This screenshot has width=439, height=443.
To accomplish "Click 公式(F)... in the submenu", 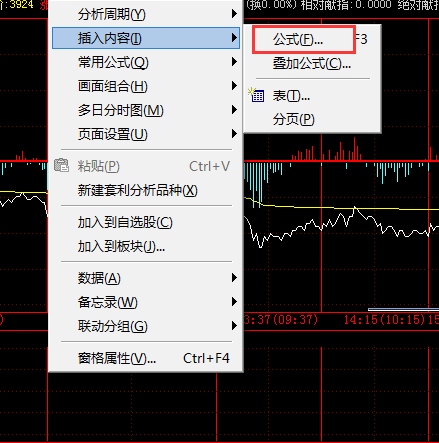I will (312, 40).
